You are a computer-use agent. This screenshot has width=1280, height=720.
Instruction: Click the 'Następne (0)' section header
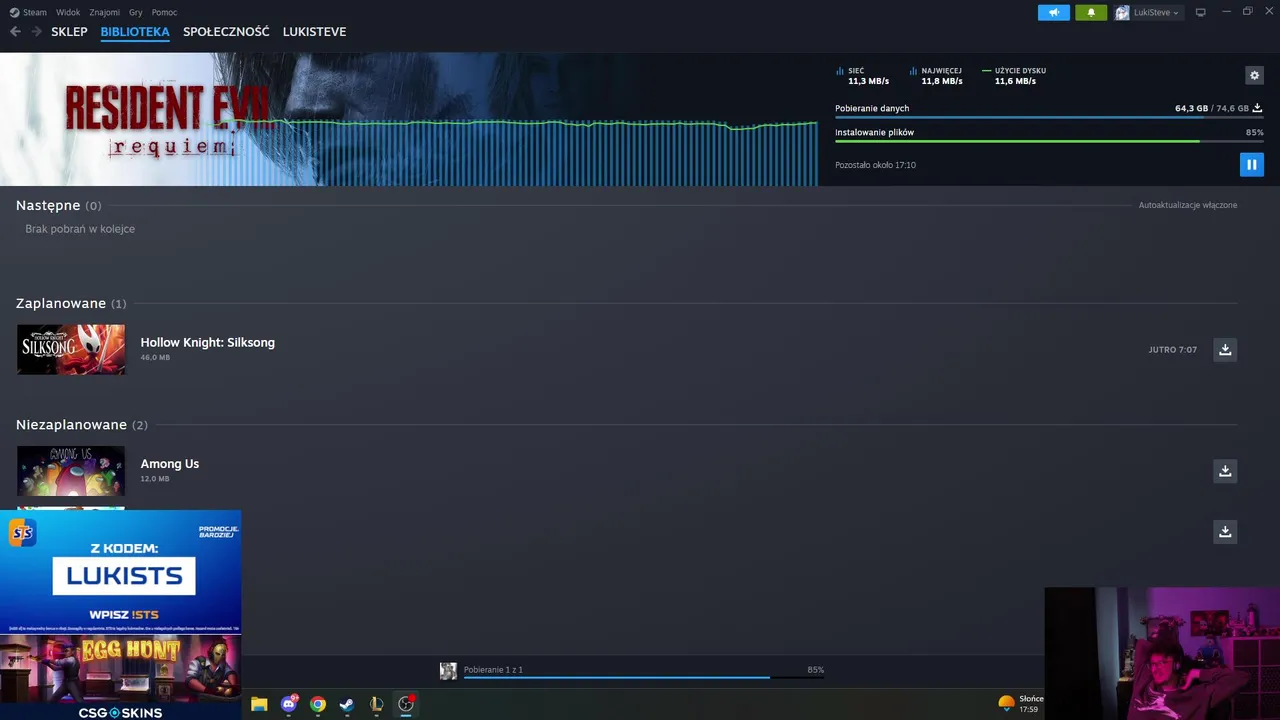pyautogui.click(x=58, y=205)
